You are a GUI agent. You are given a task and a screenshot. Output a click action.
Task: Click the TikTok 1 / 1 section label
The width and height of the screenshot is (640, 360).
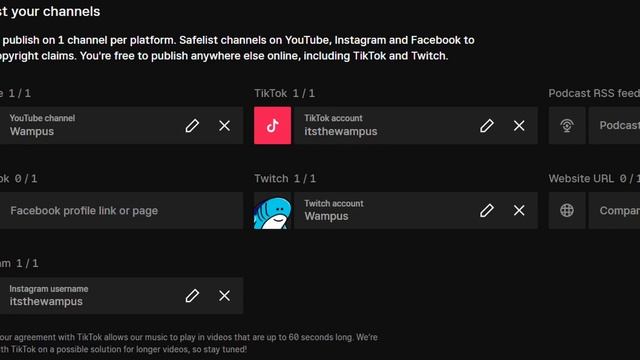tap(284, 93)
